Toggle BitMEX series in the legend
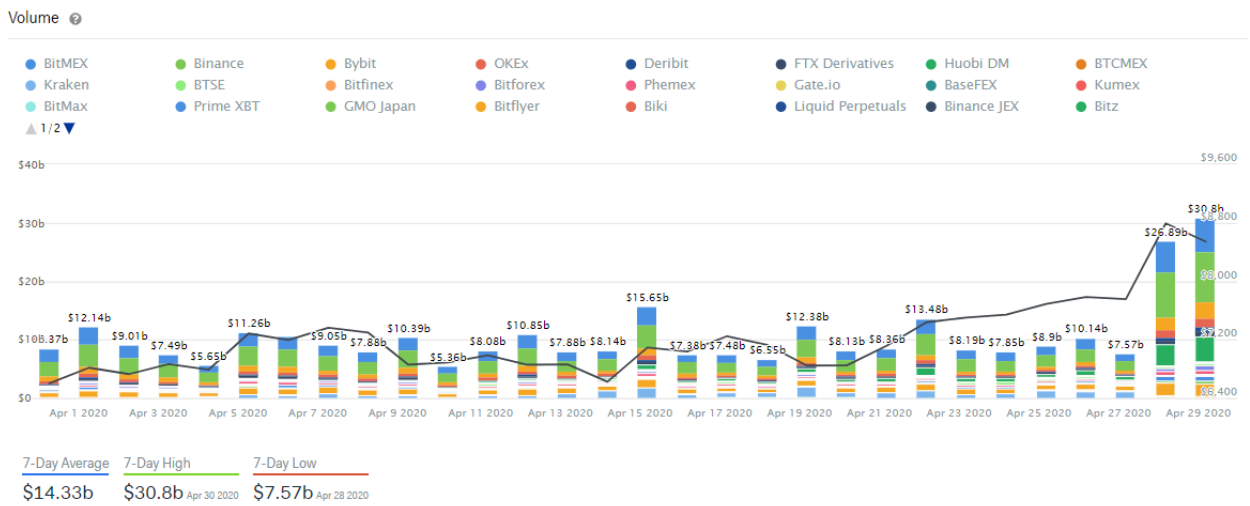This screenshot has height=506, width=1250. click(57, 64)
